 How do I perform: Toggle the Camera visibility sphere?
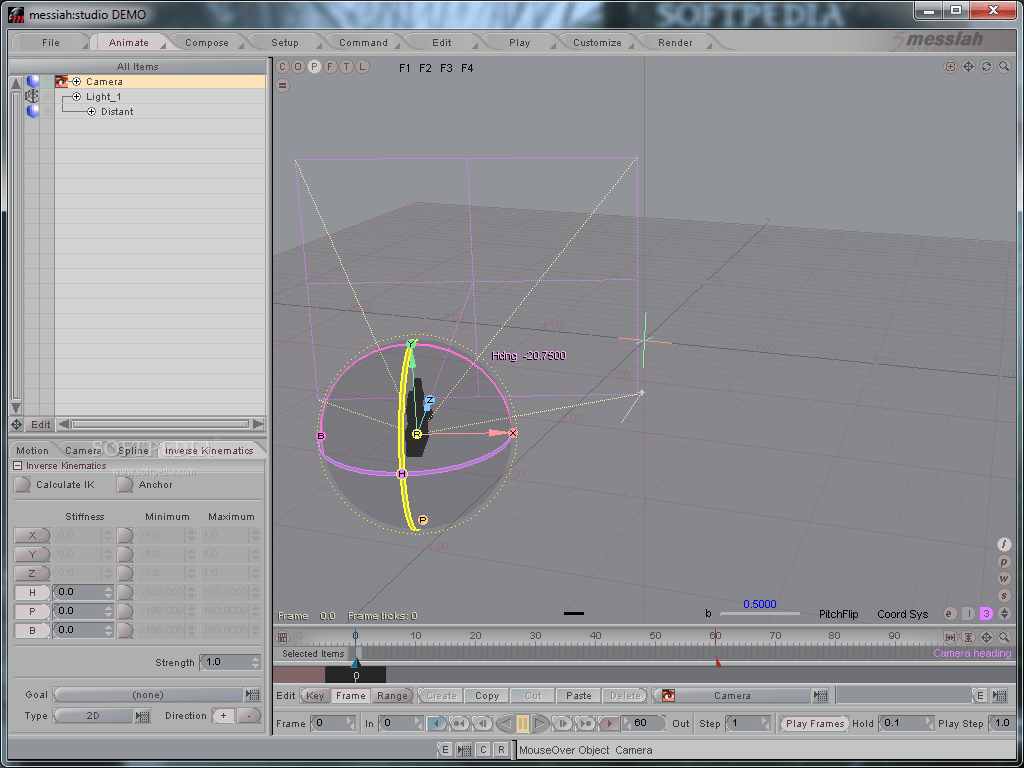(x=33, y=82)
